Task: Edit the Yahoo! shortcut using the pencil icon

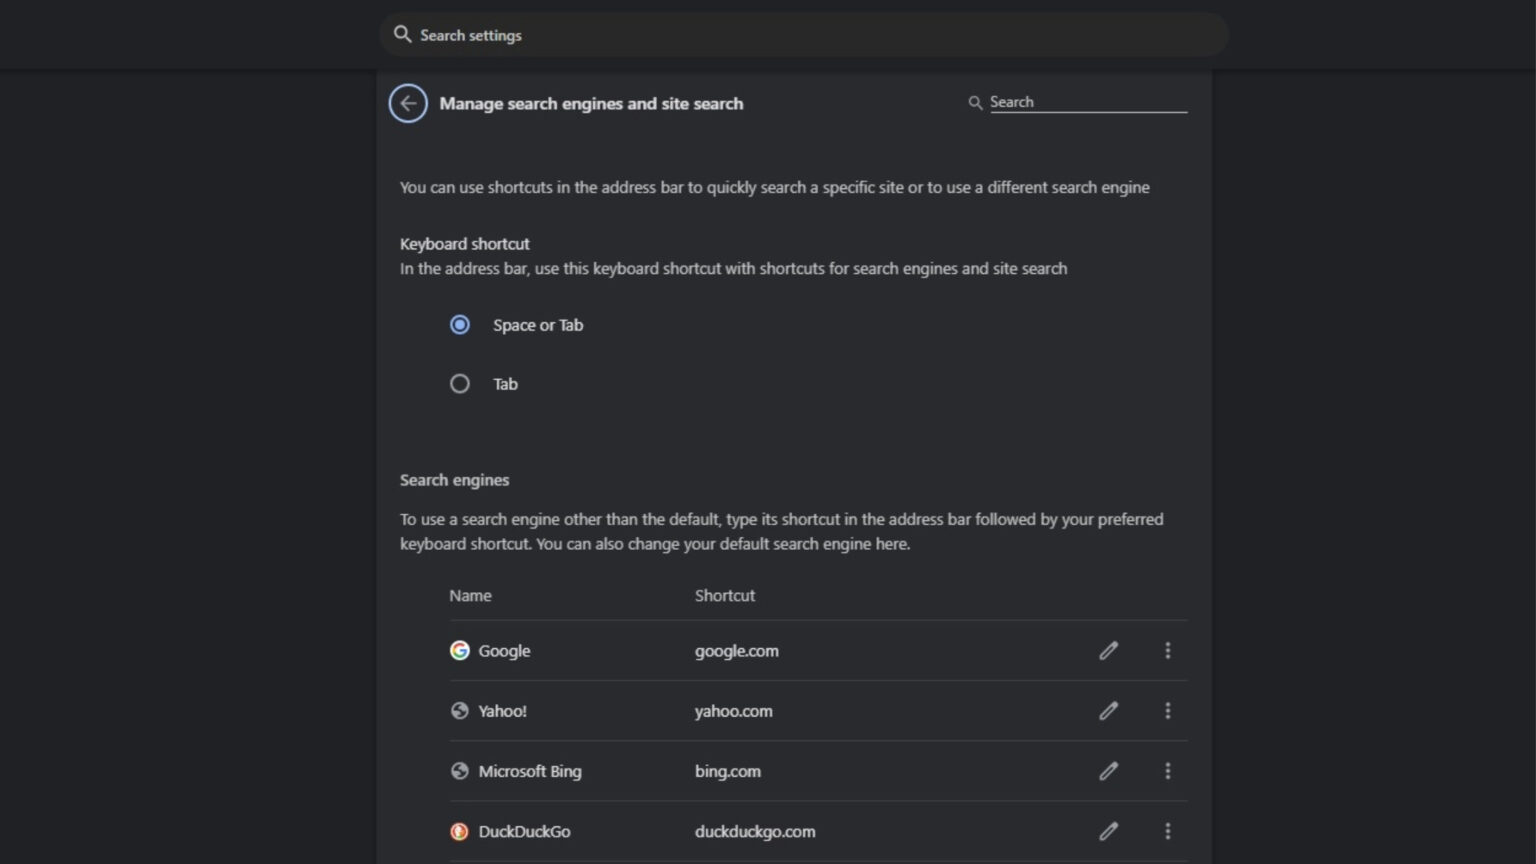Action: [1109, 710]
